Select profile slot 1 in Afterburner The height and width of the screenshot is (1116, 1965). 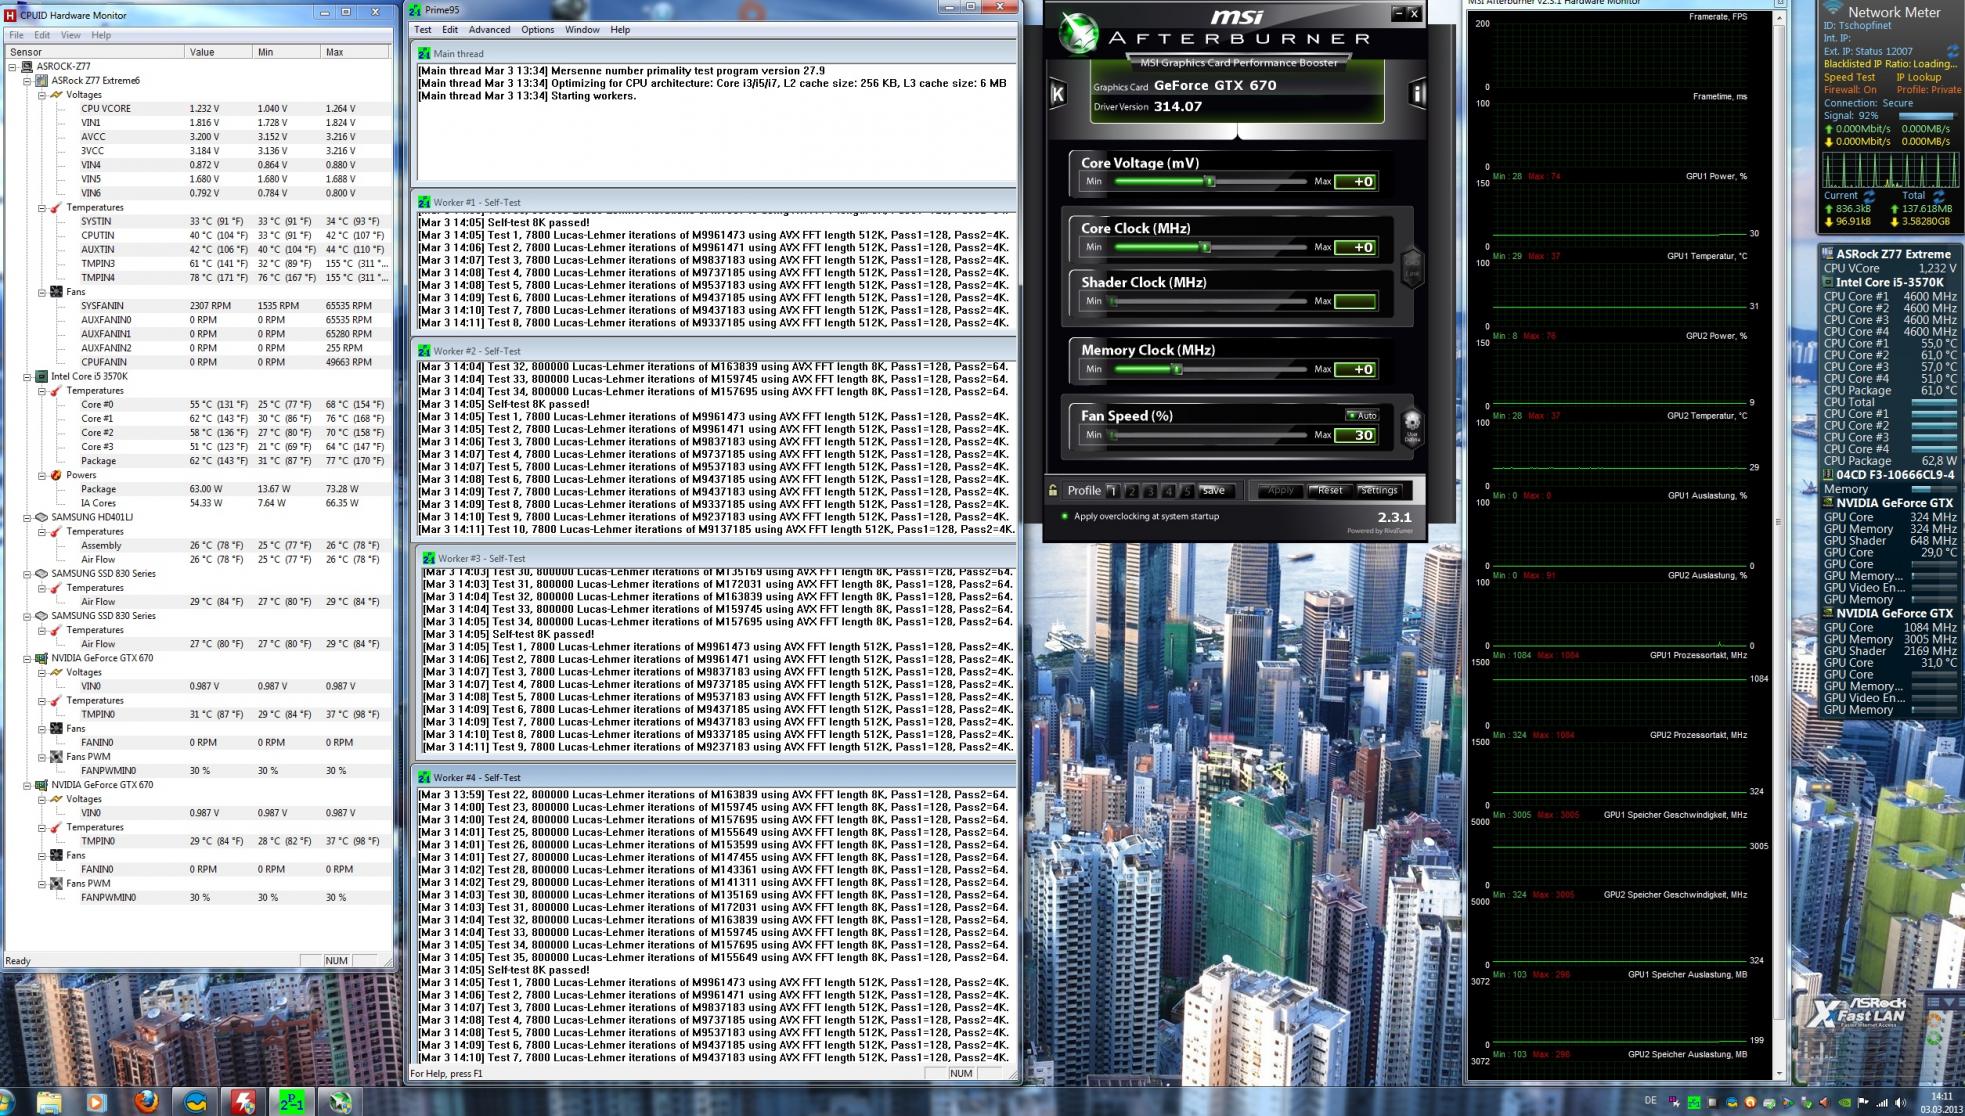(x=1112, y=491)
